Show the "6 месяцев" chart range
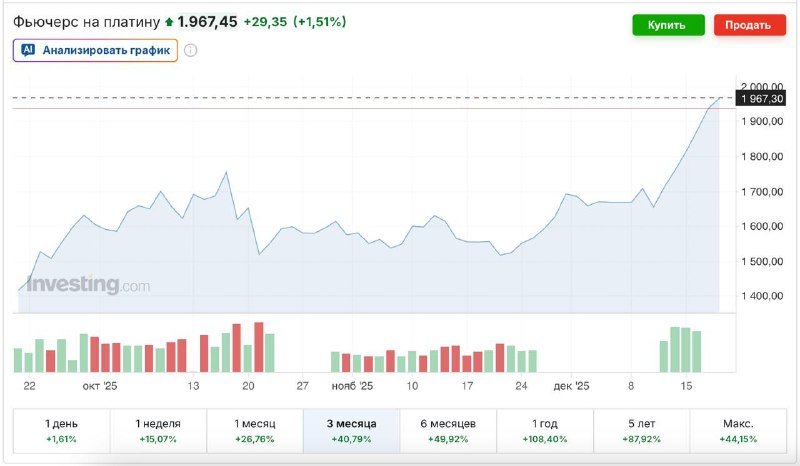This screenshot has width=800, height=466. (x=448, y=430)
